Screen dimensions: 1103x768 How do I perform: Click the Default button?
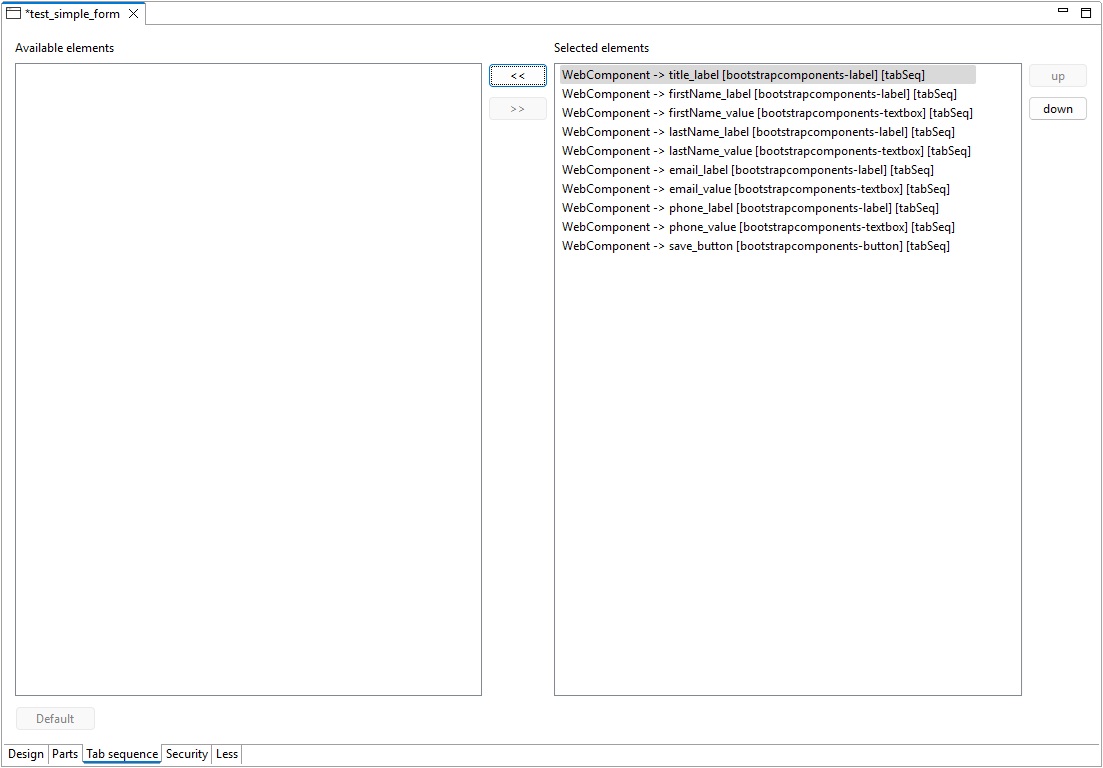[x=55, y=719]
